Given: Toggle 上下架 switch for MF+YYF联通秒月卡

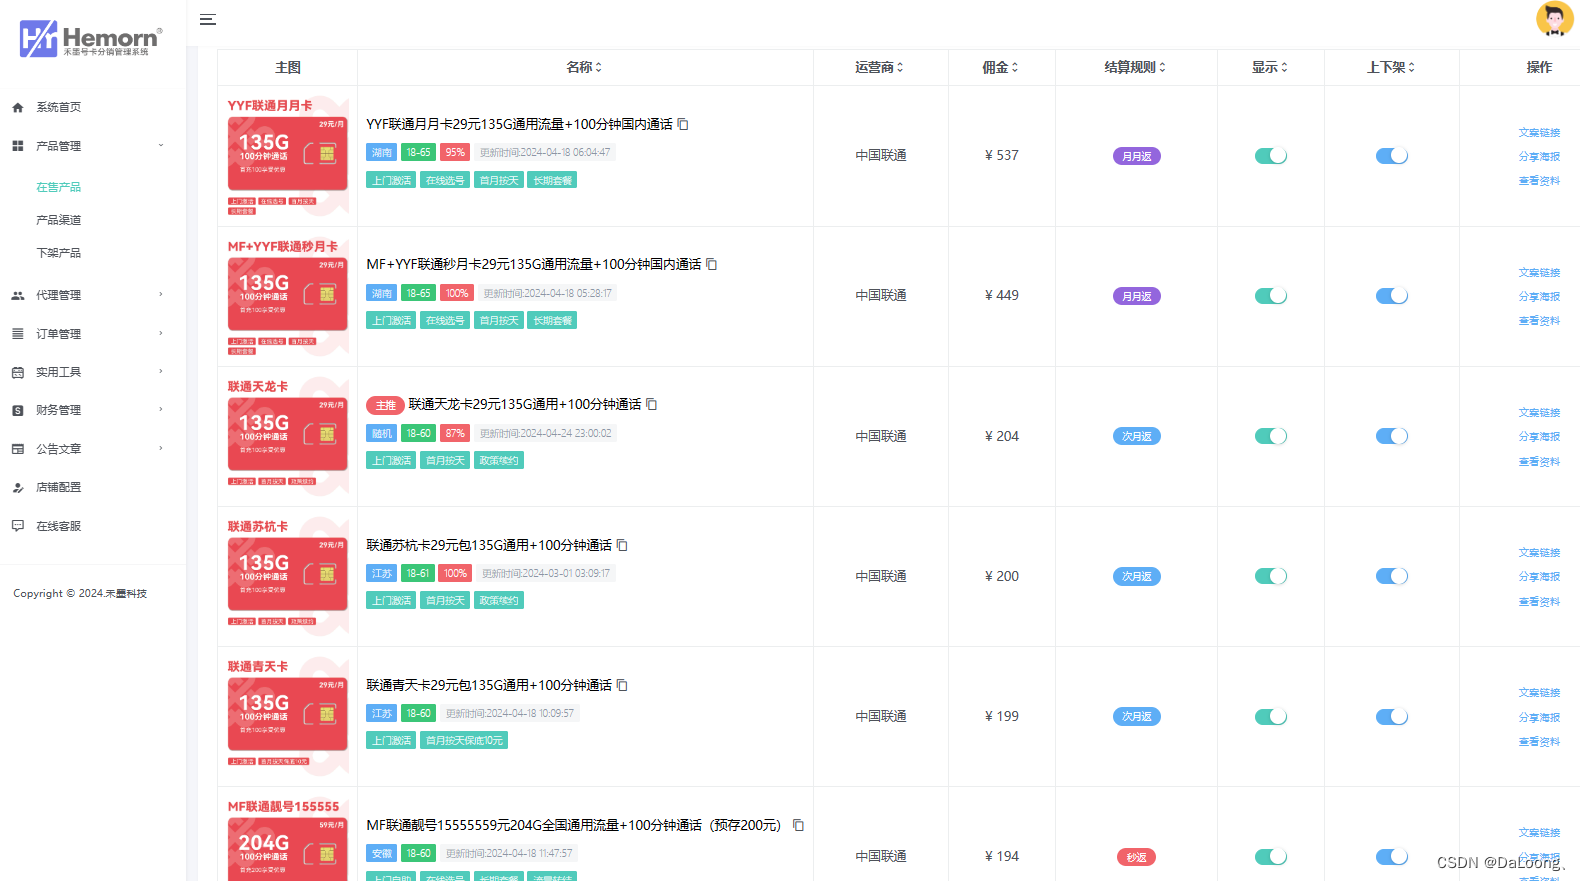Looking at the screenshot, I should tap(1392, 296).
